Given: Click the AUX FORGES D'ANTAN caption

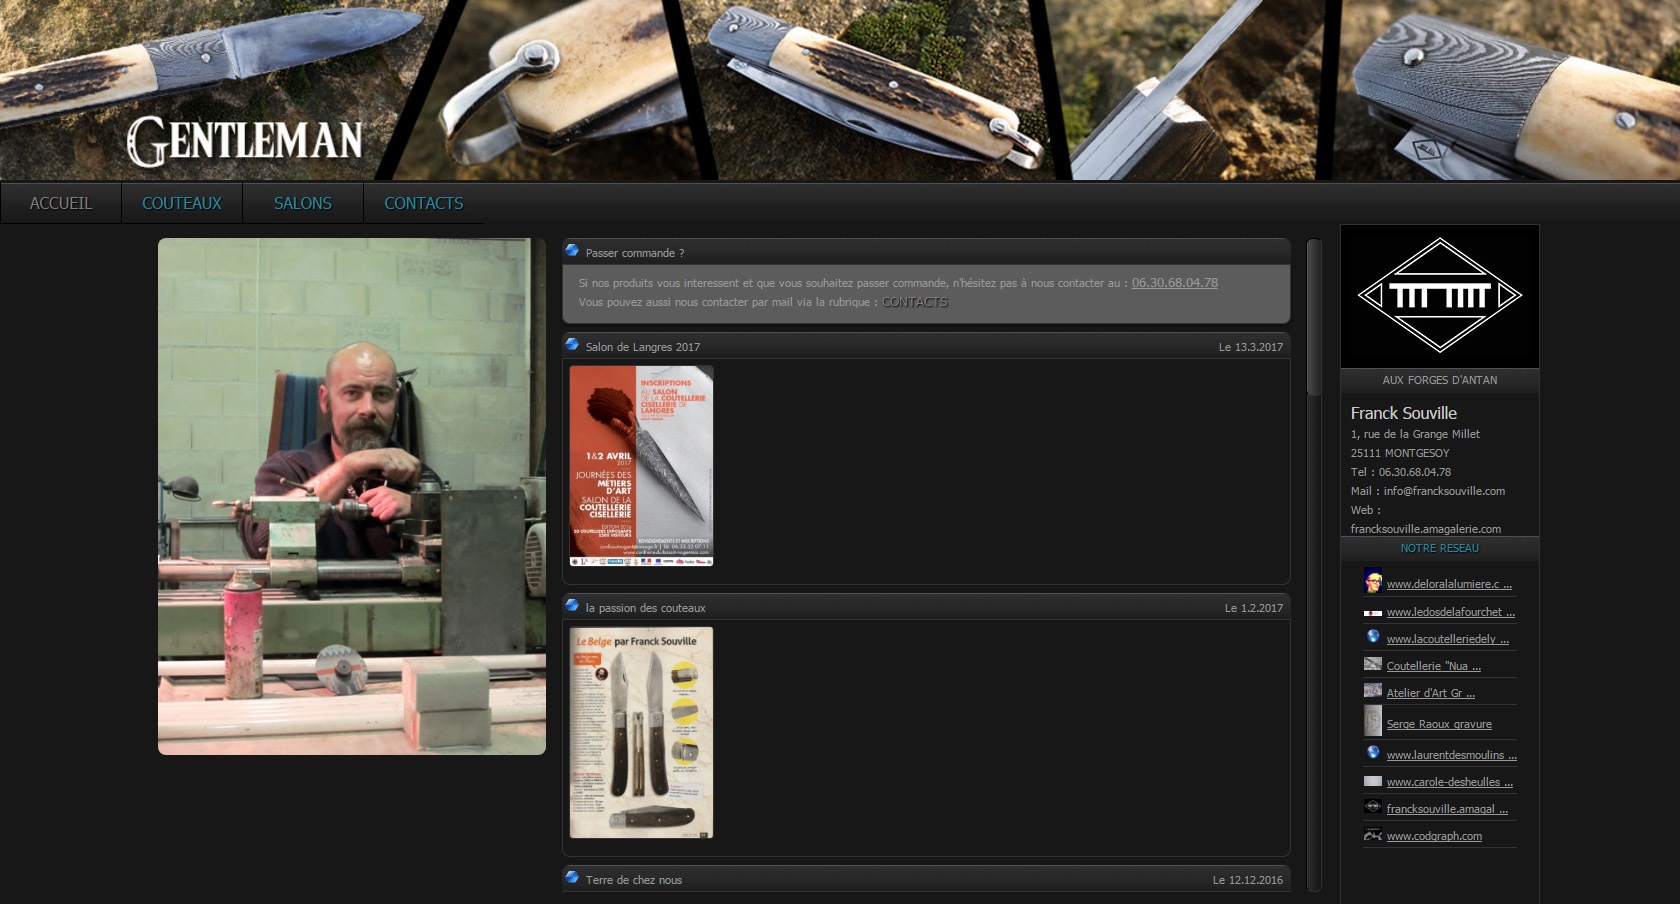Looking at the screenshot, I should 1439,380.
